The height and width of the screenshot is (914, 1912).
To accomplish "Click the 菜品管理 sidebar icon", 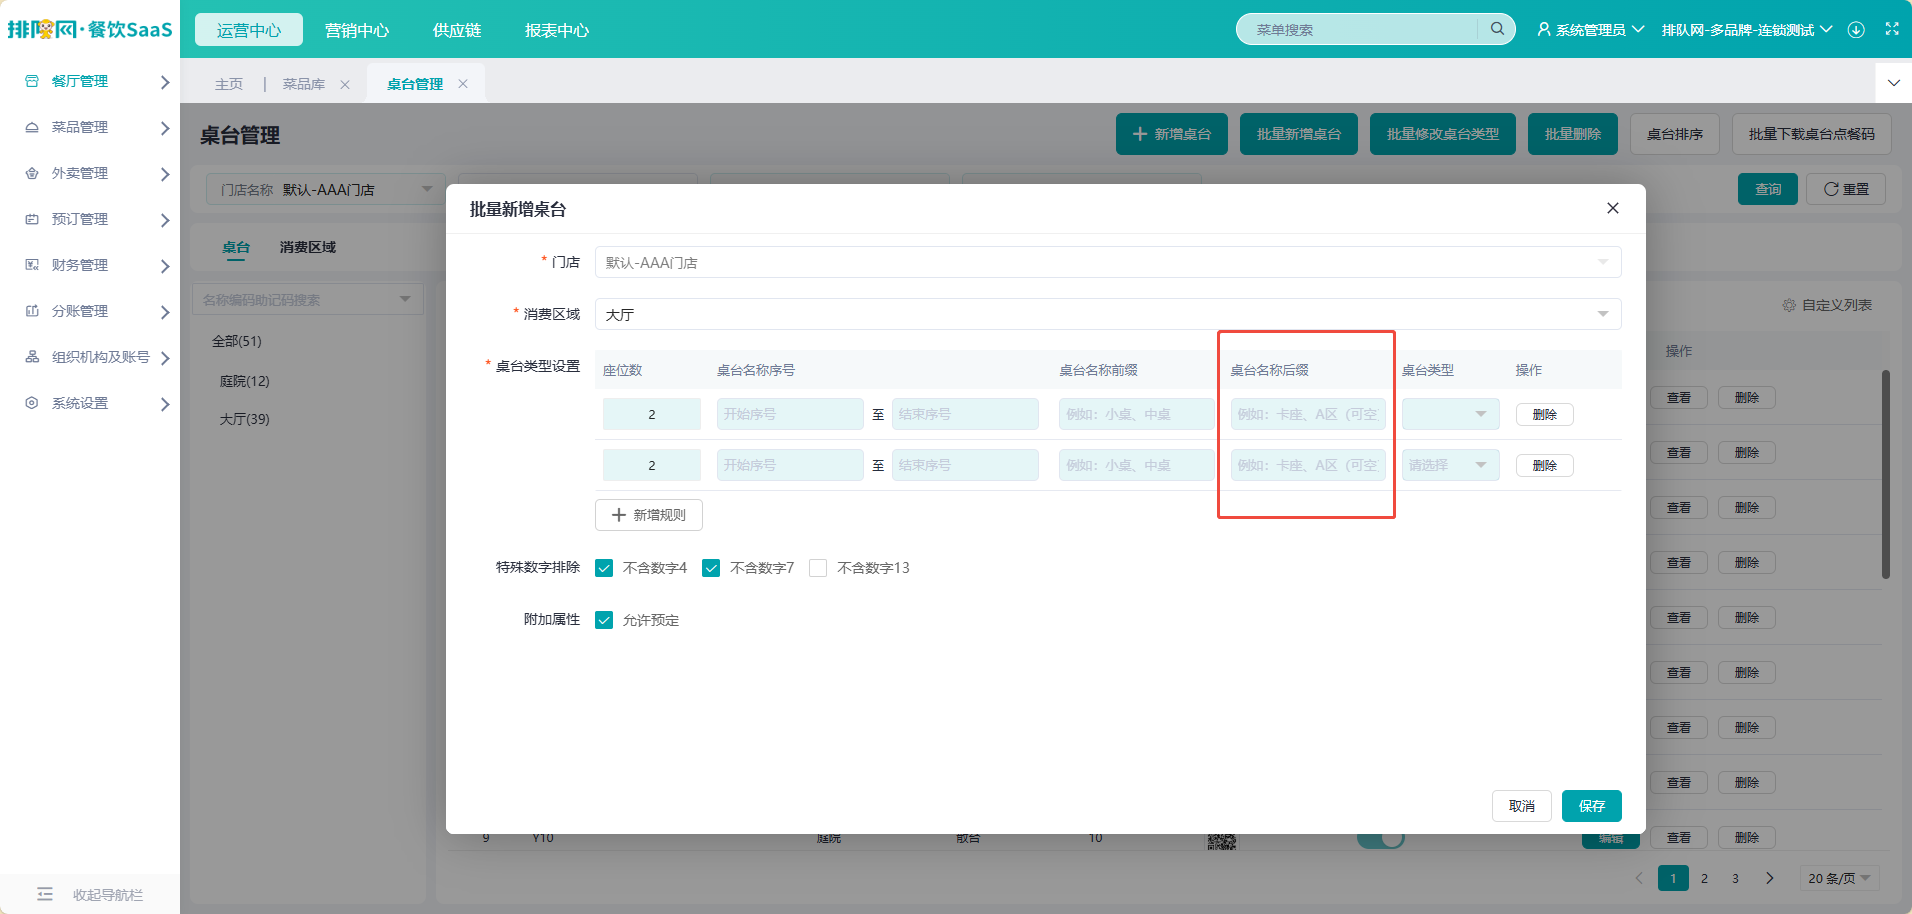I will pos(32,127).
